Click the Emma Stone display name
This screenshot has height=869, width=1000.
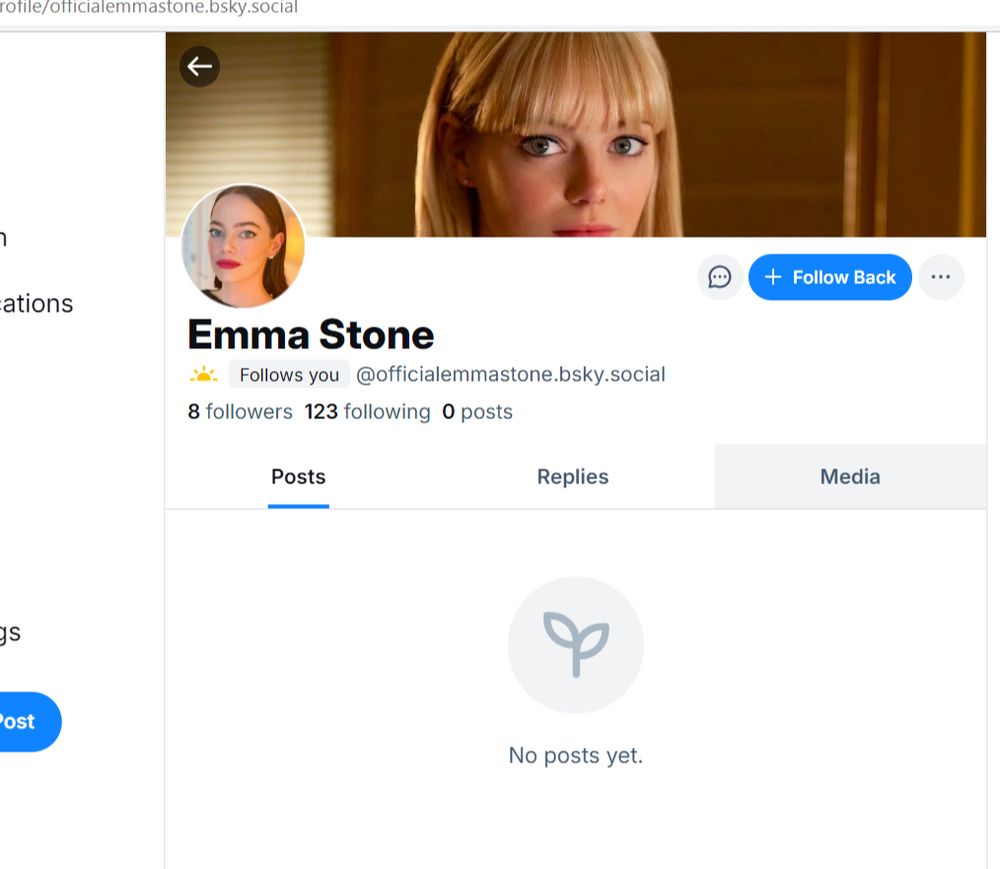point(311,334)
